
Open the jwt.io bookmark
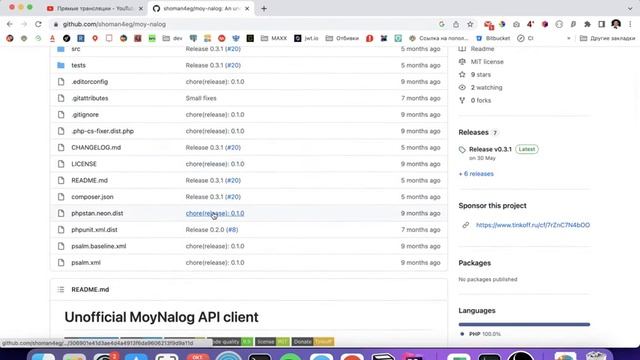(x=306, y=38)
